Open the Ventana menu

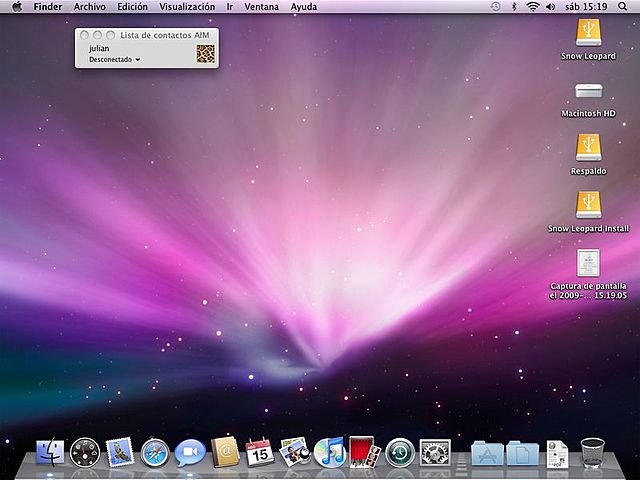coord(262,7)
